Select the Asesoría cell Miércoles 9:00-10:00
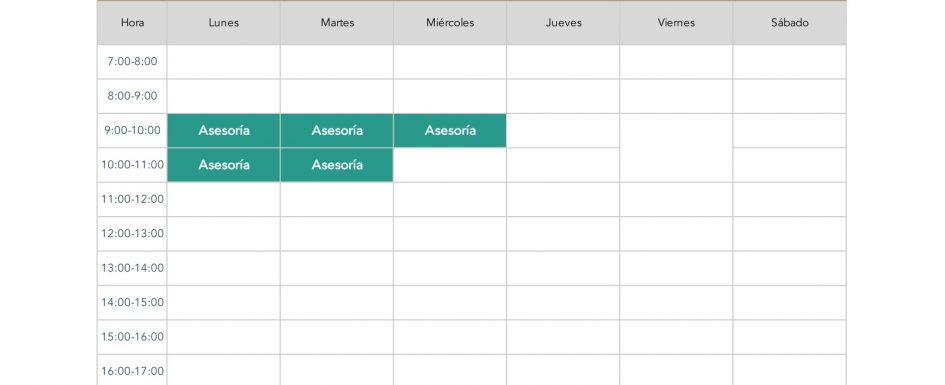The height and width of the screenshot is (385, 945). point(450,131)
